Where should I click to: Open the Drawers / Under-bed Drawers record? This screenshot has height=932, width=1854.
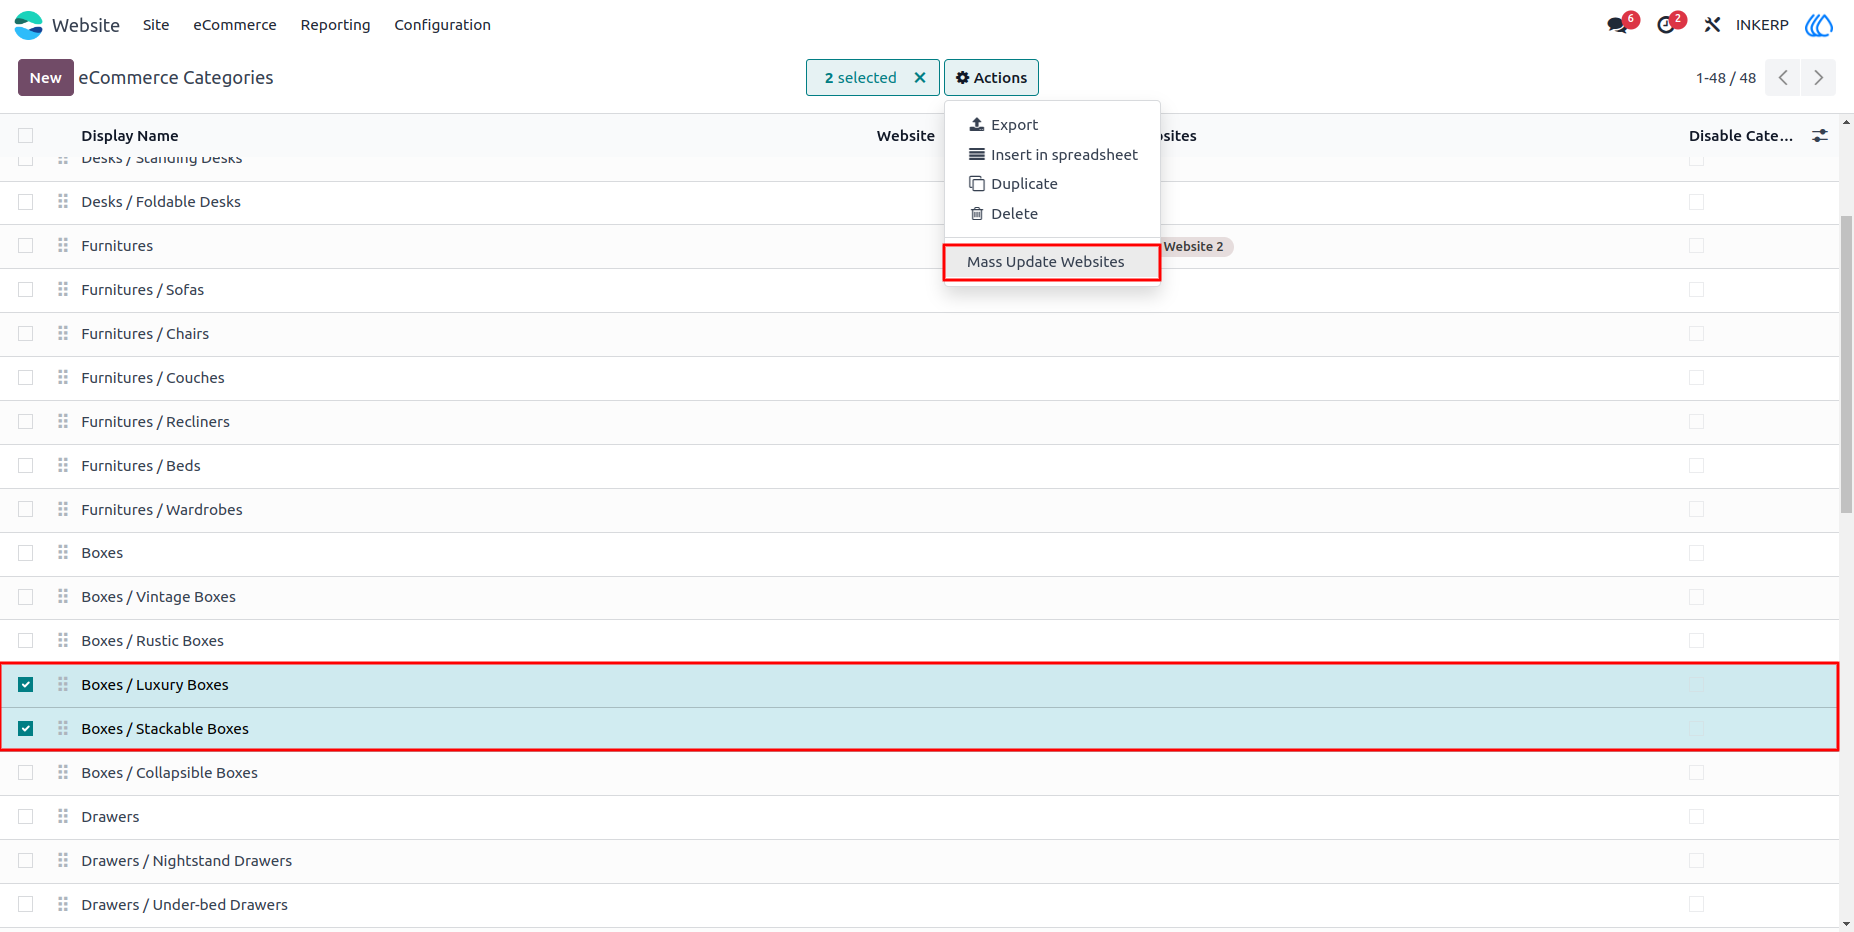pos(185,905)
